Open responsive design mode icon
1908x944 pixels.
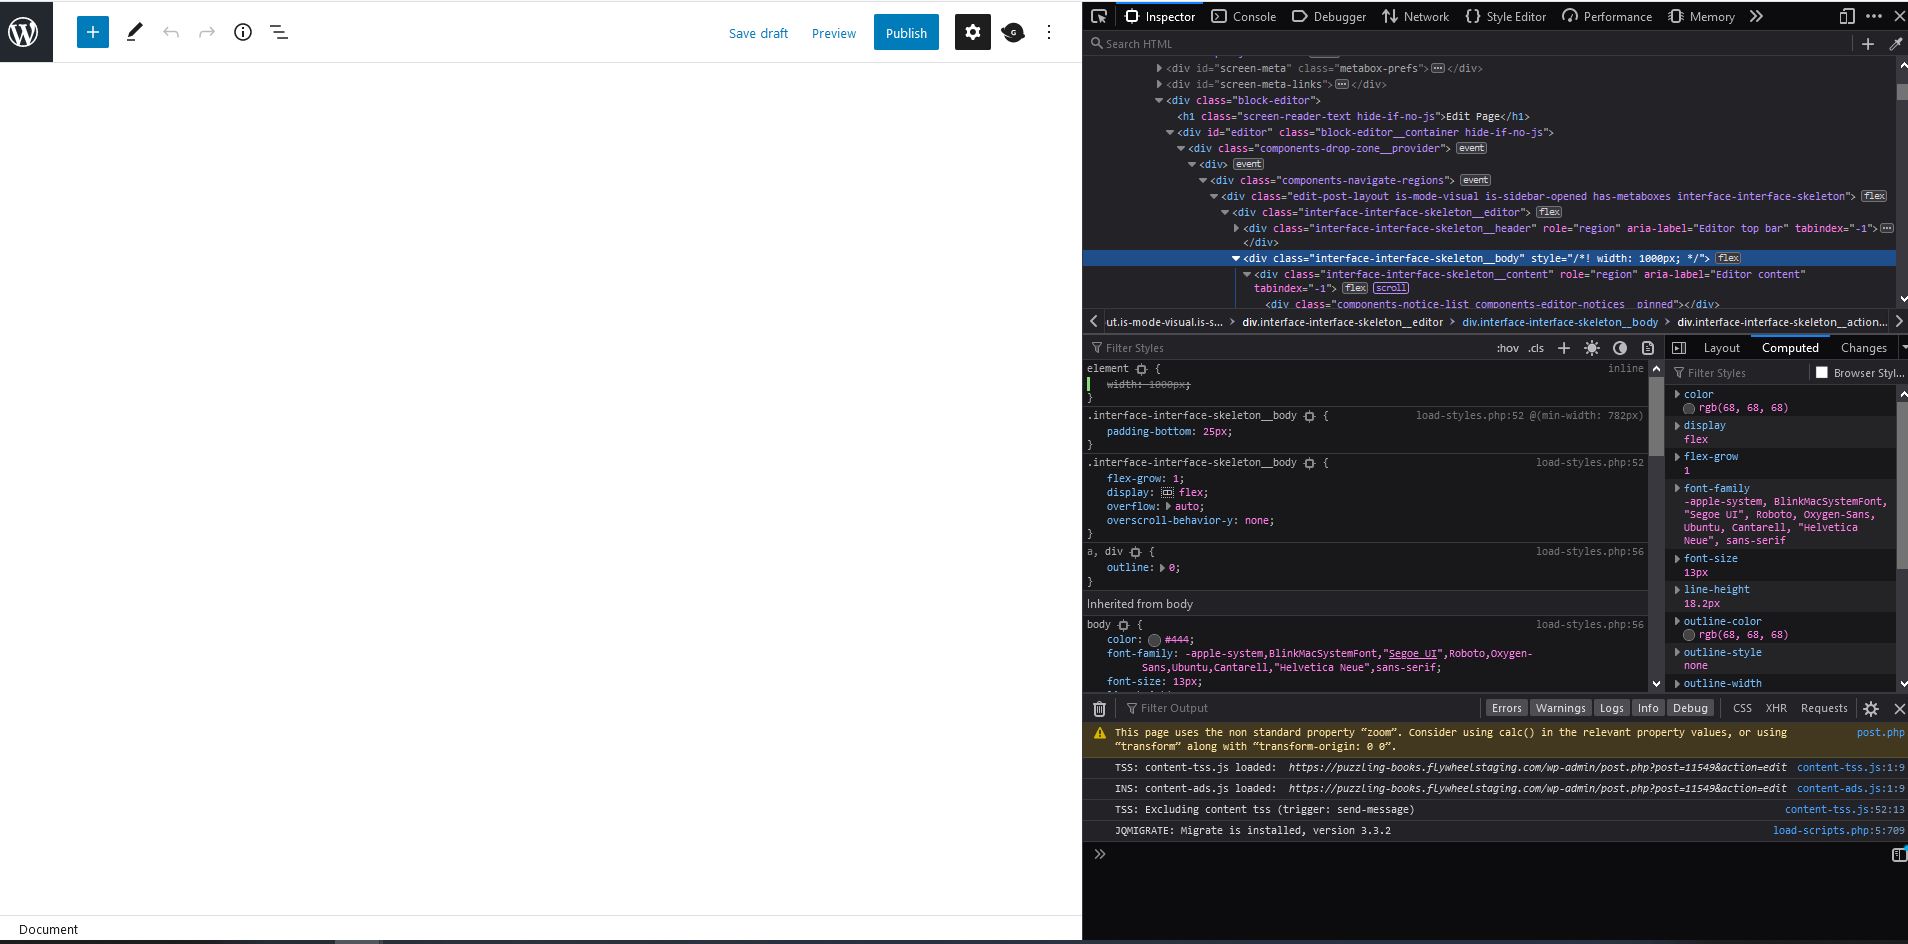(x=1846, y=16)
